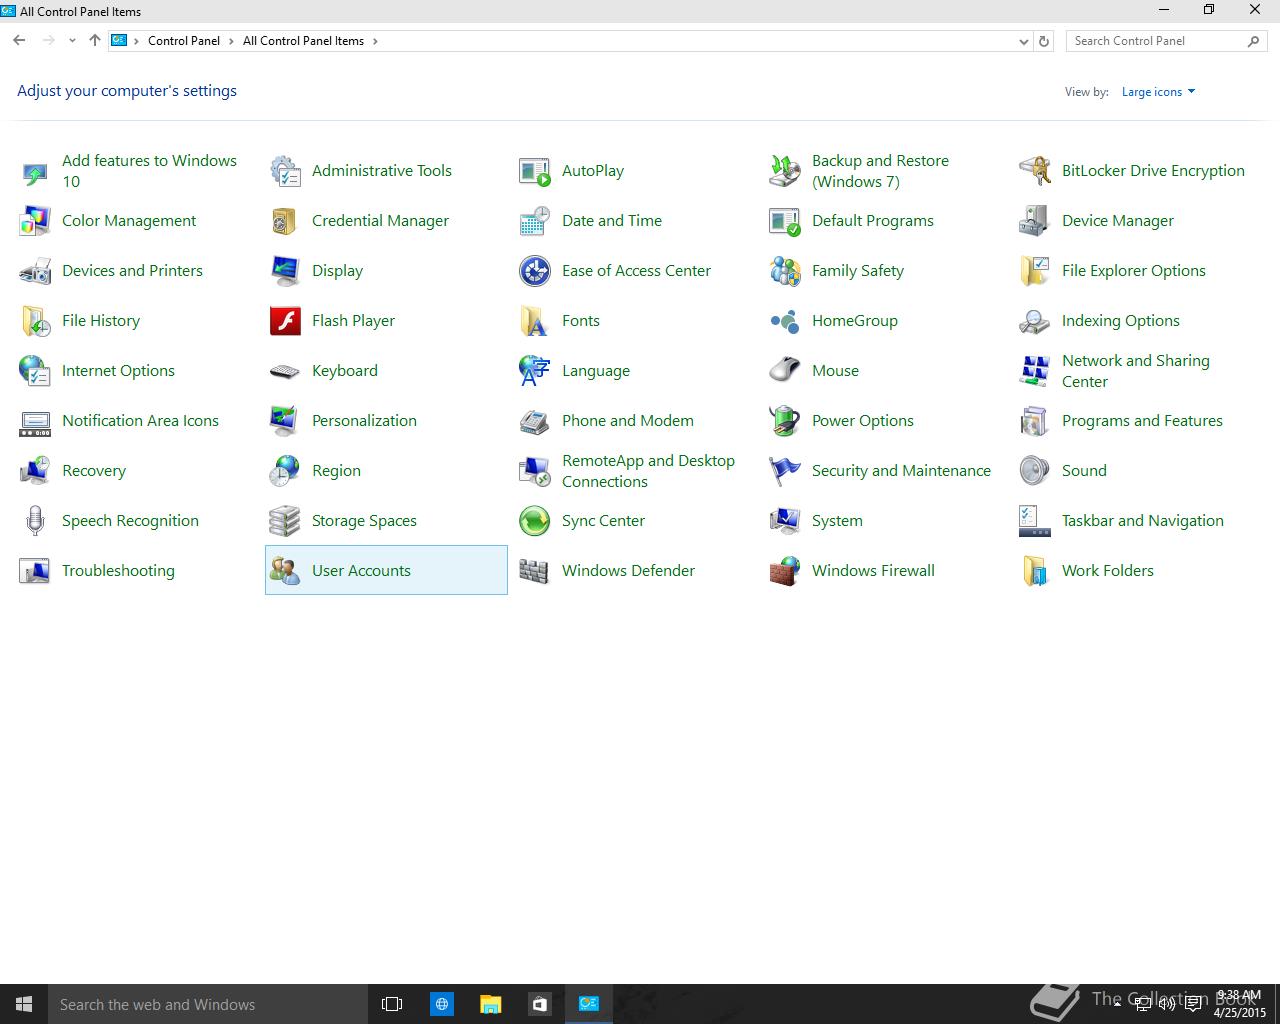
Task: Open the HomeGroup icon
Action: [785, 321]
